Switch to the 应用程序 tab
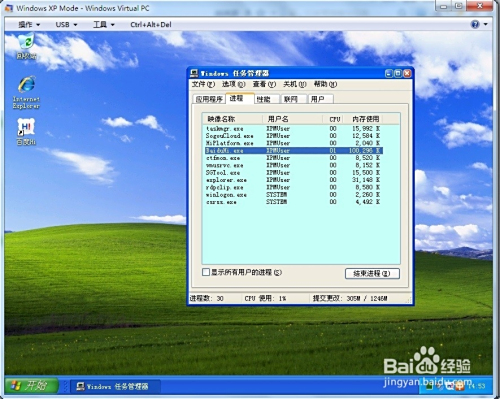500x399 pixels. point(209,99)
